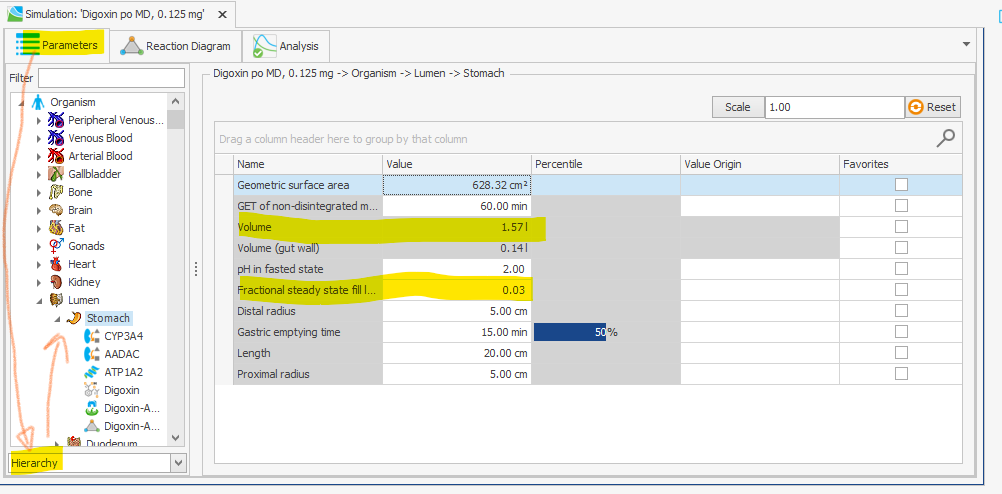Click the CYP3A4 molecule icon
1002x494 pixels.
click(x=92, y=336)
